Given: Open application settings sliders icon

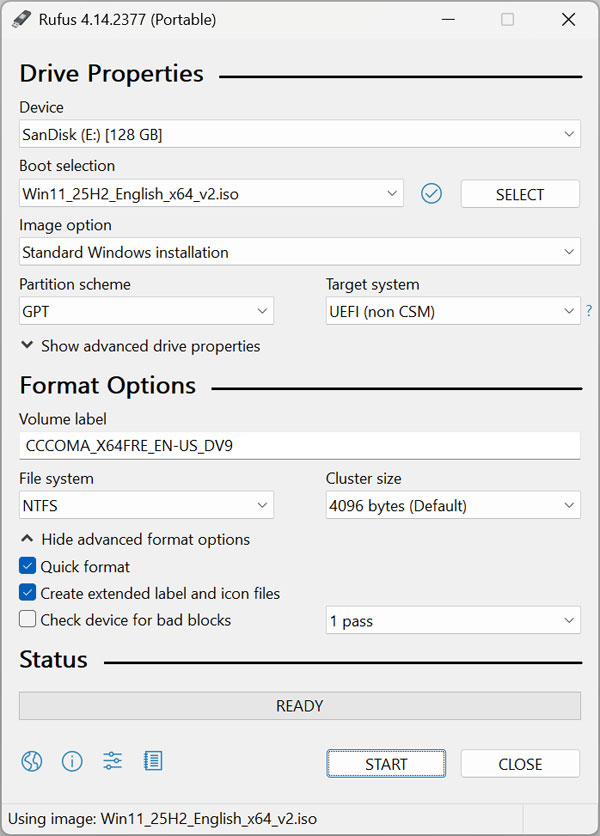Looking at the screenshot, I should [x=113, y=761].
